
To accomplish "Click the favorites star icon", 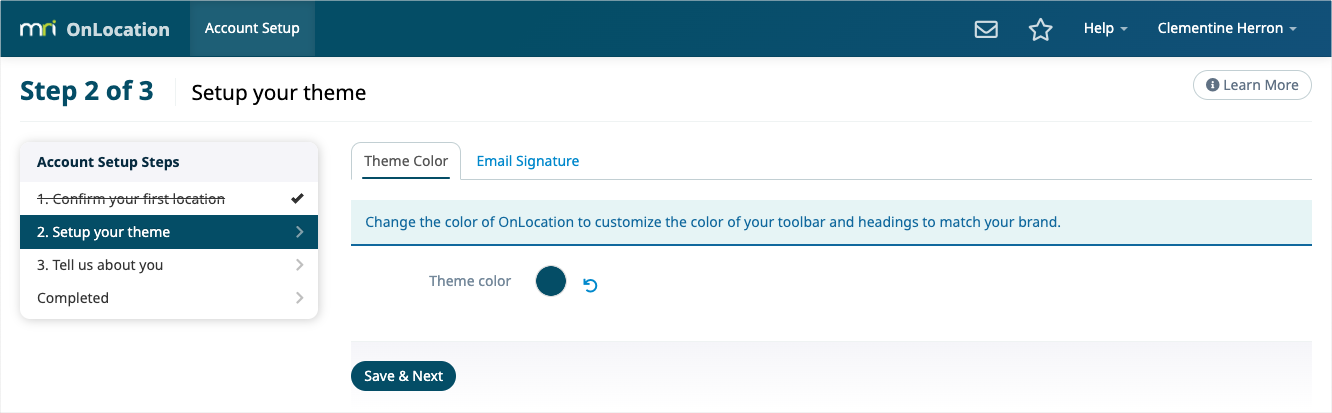I will click(1041, 29).
